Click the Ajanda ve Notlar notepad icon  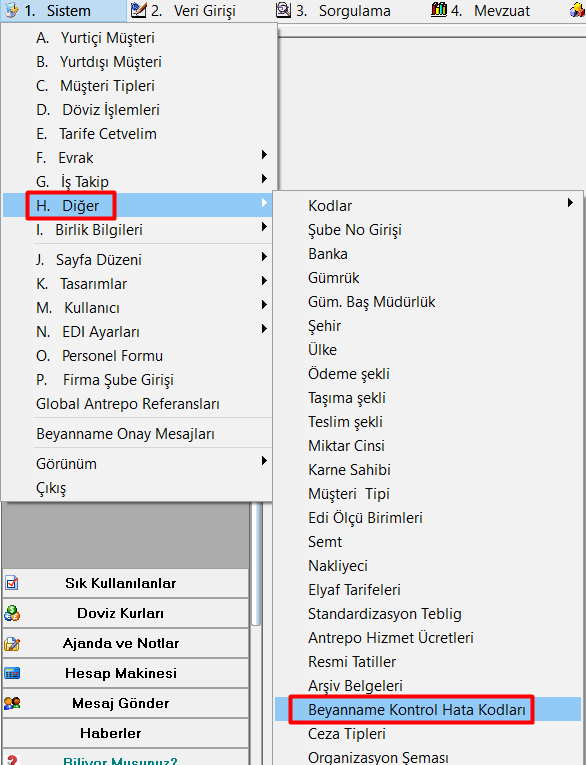click(x=12, y=643)
